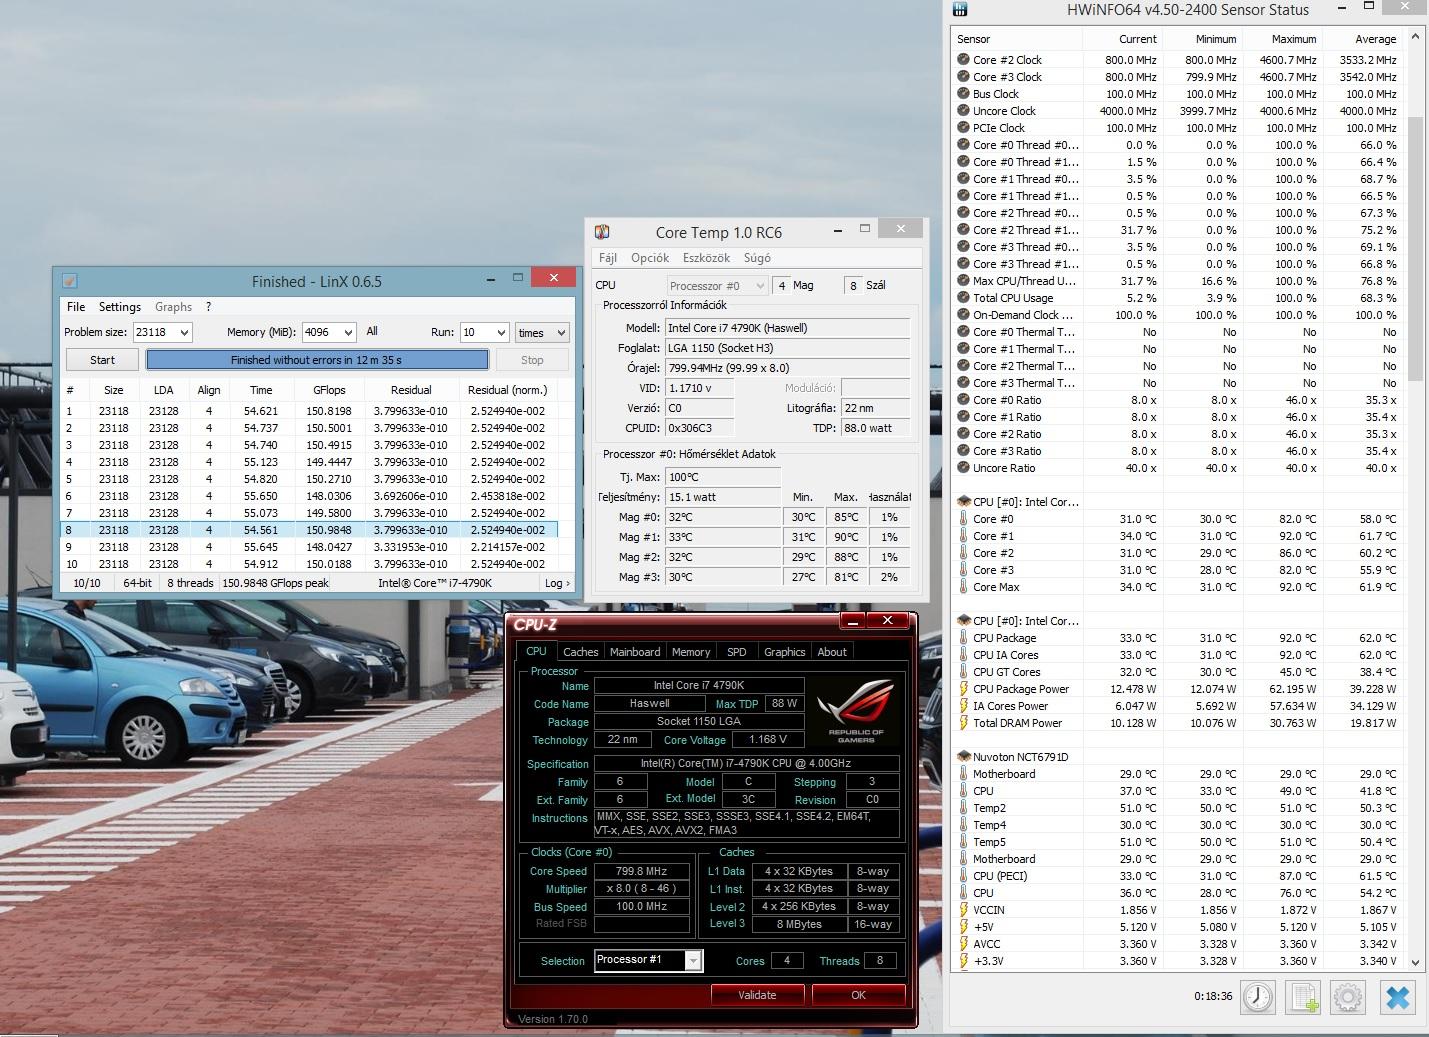Click the icon beside Total CPU Usage row

click(x=964, y=298)
